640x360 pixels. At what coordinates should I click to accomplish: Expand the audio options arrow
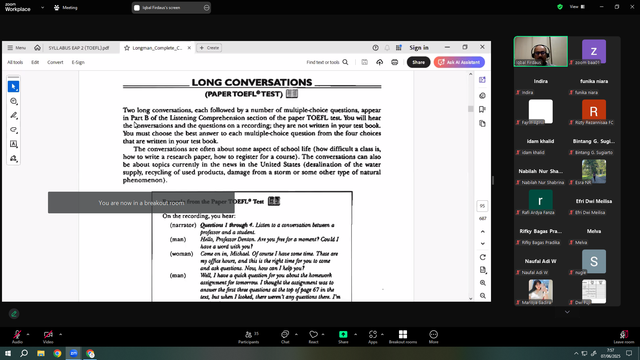(x=28, y=334)
